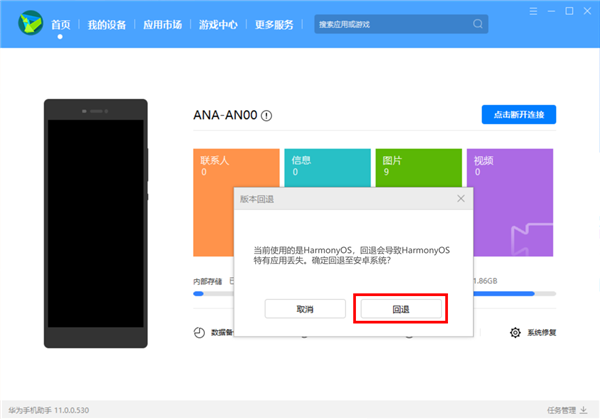Click the 数据备份 clock icon
This screenshot has height=419, width=600.
tap(199, 332)
